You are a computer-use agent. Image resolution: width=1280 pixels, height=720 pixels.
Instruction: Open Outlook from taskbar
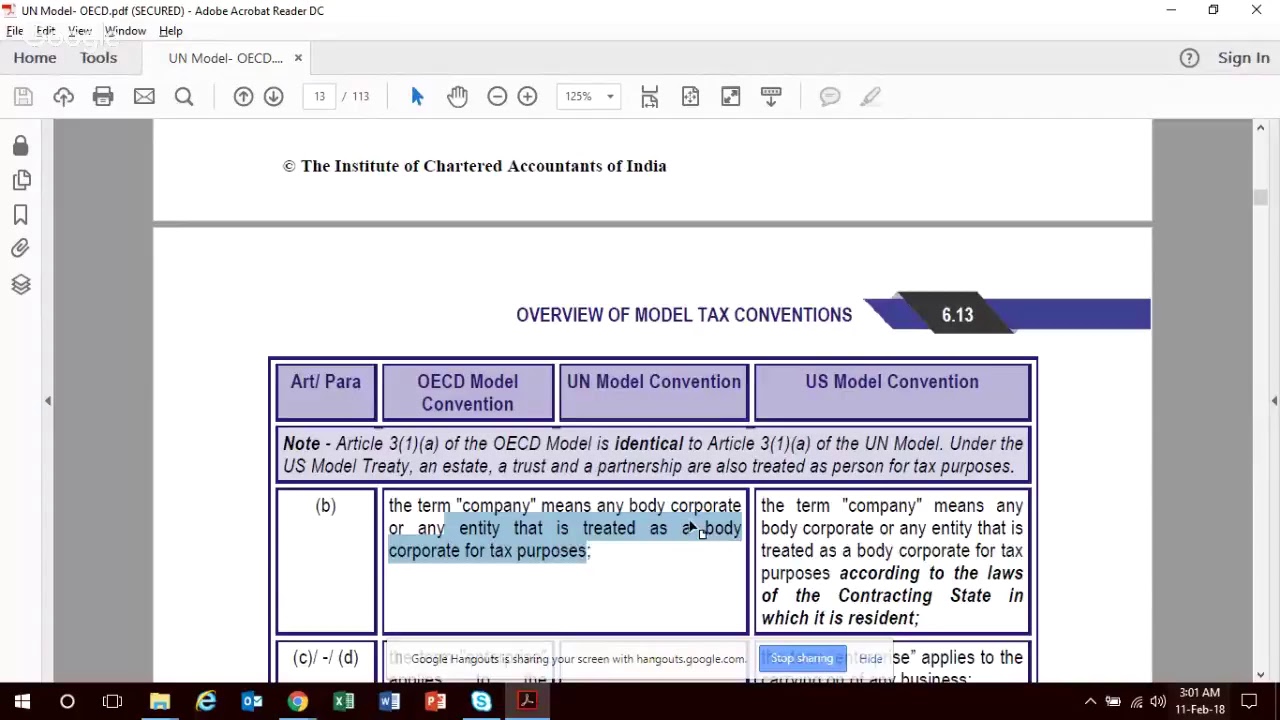tap(252, 702)
